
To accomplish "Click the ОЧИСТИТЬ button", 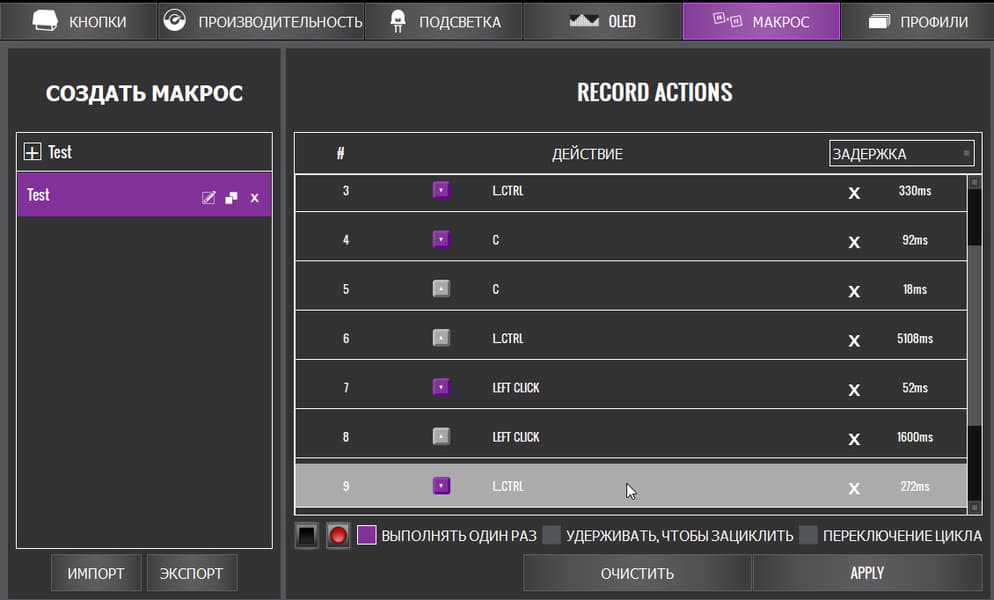I will tap(637, 573).
